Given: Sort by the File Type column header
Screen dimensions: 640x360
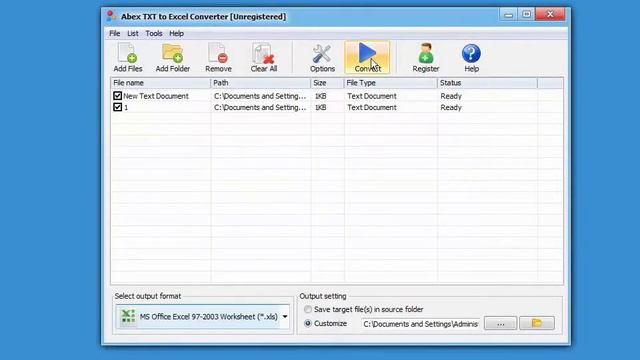Looking at the screenshot, I should coord(391,83).
